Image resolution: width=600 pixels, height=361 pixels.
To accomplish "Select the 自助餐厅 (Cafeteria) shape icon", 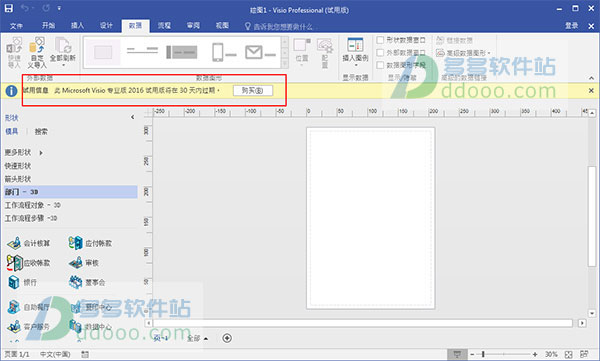I will coord(14,307).
